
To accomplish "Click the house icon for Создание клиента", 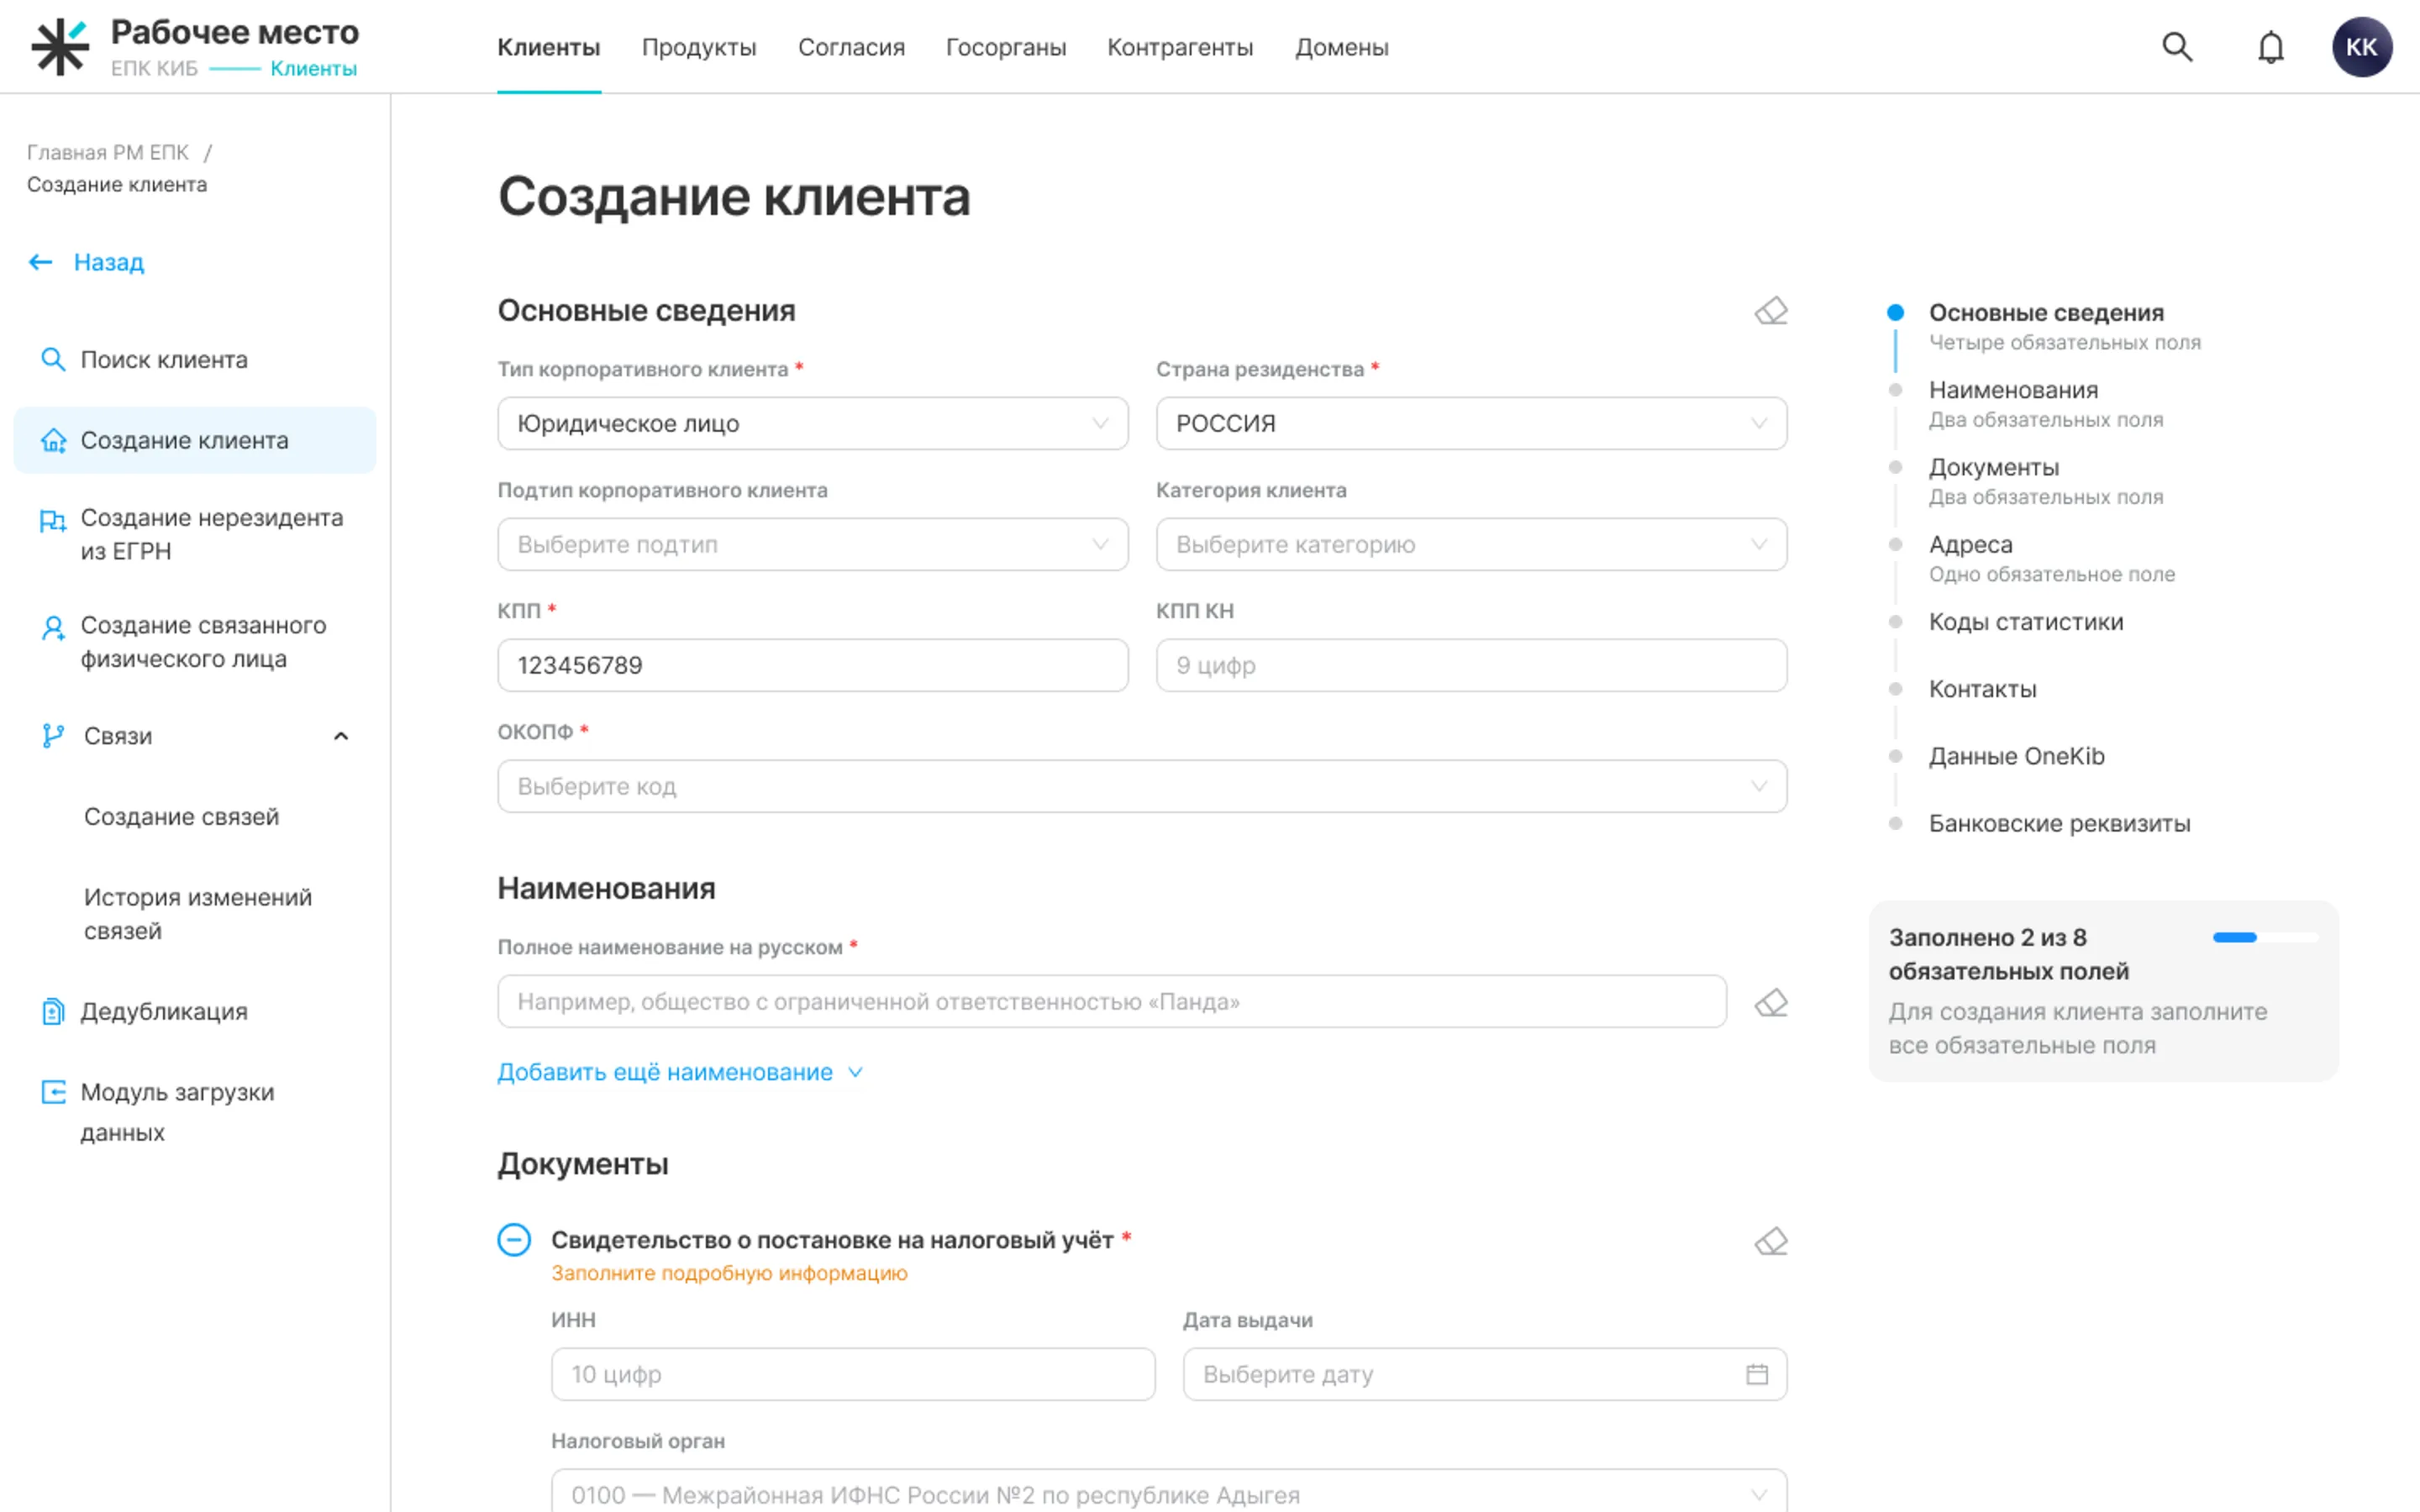I will [x=53, y=440].
